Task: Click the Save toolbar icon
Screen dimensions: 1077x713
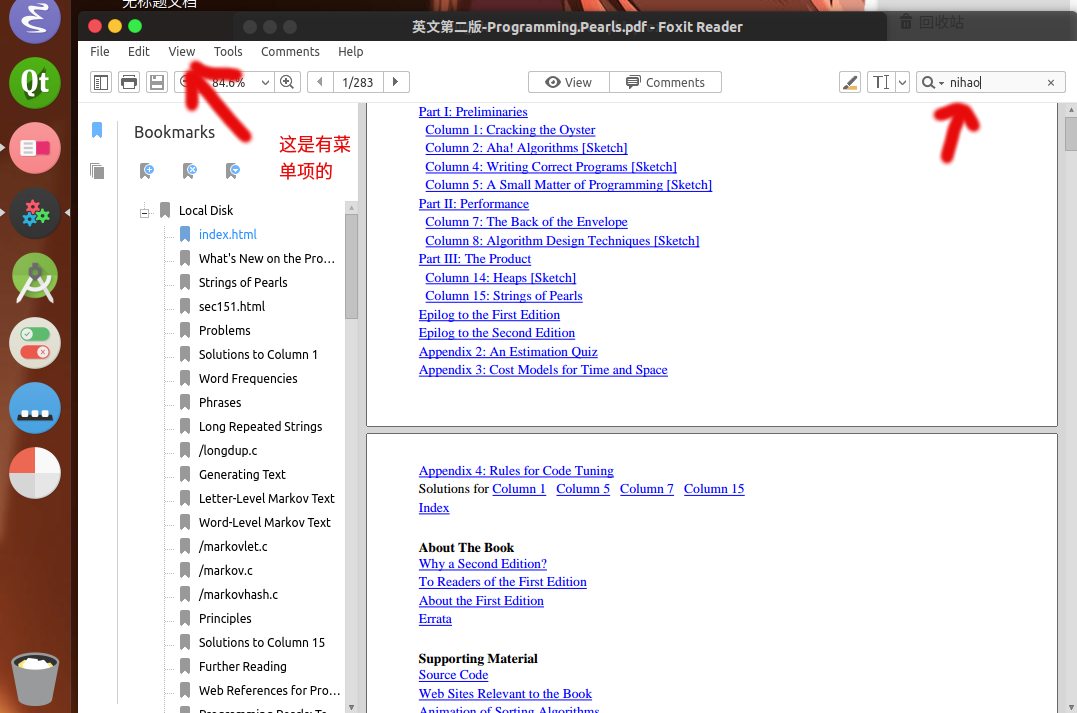Action: coord(157,82)
